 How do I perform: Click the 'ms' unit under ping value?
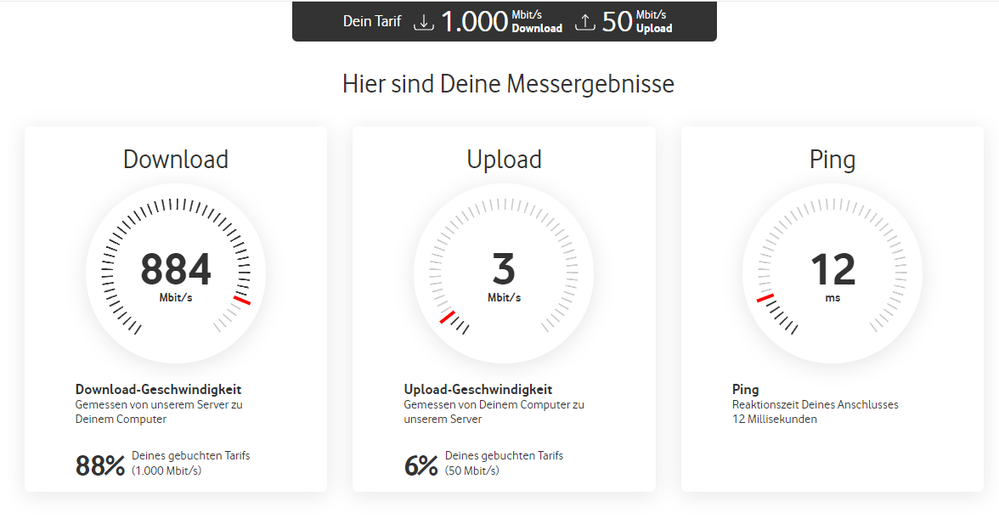tap(833, 298)
